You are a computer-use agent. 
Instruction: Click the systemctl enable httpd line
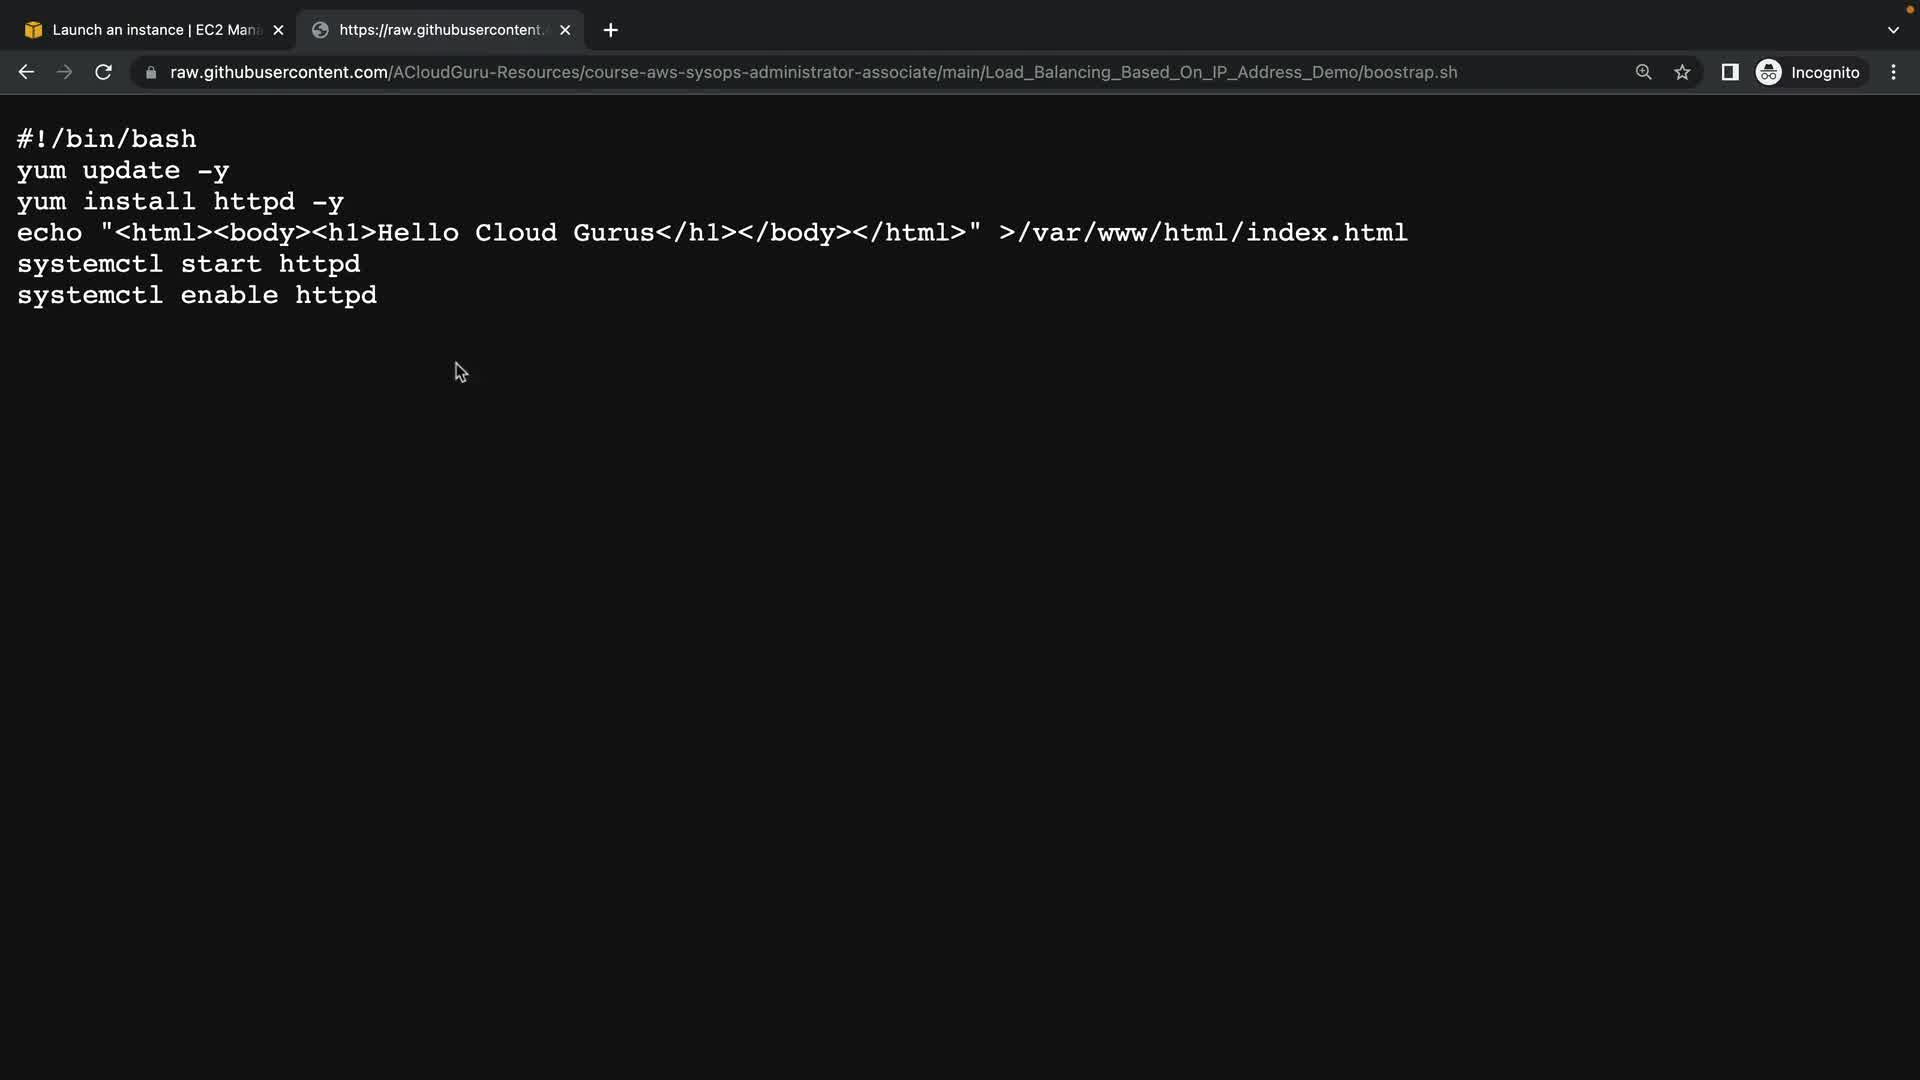[197, 295]
